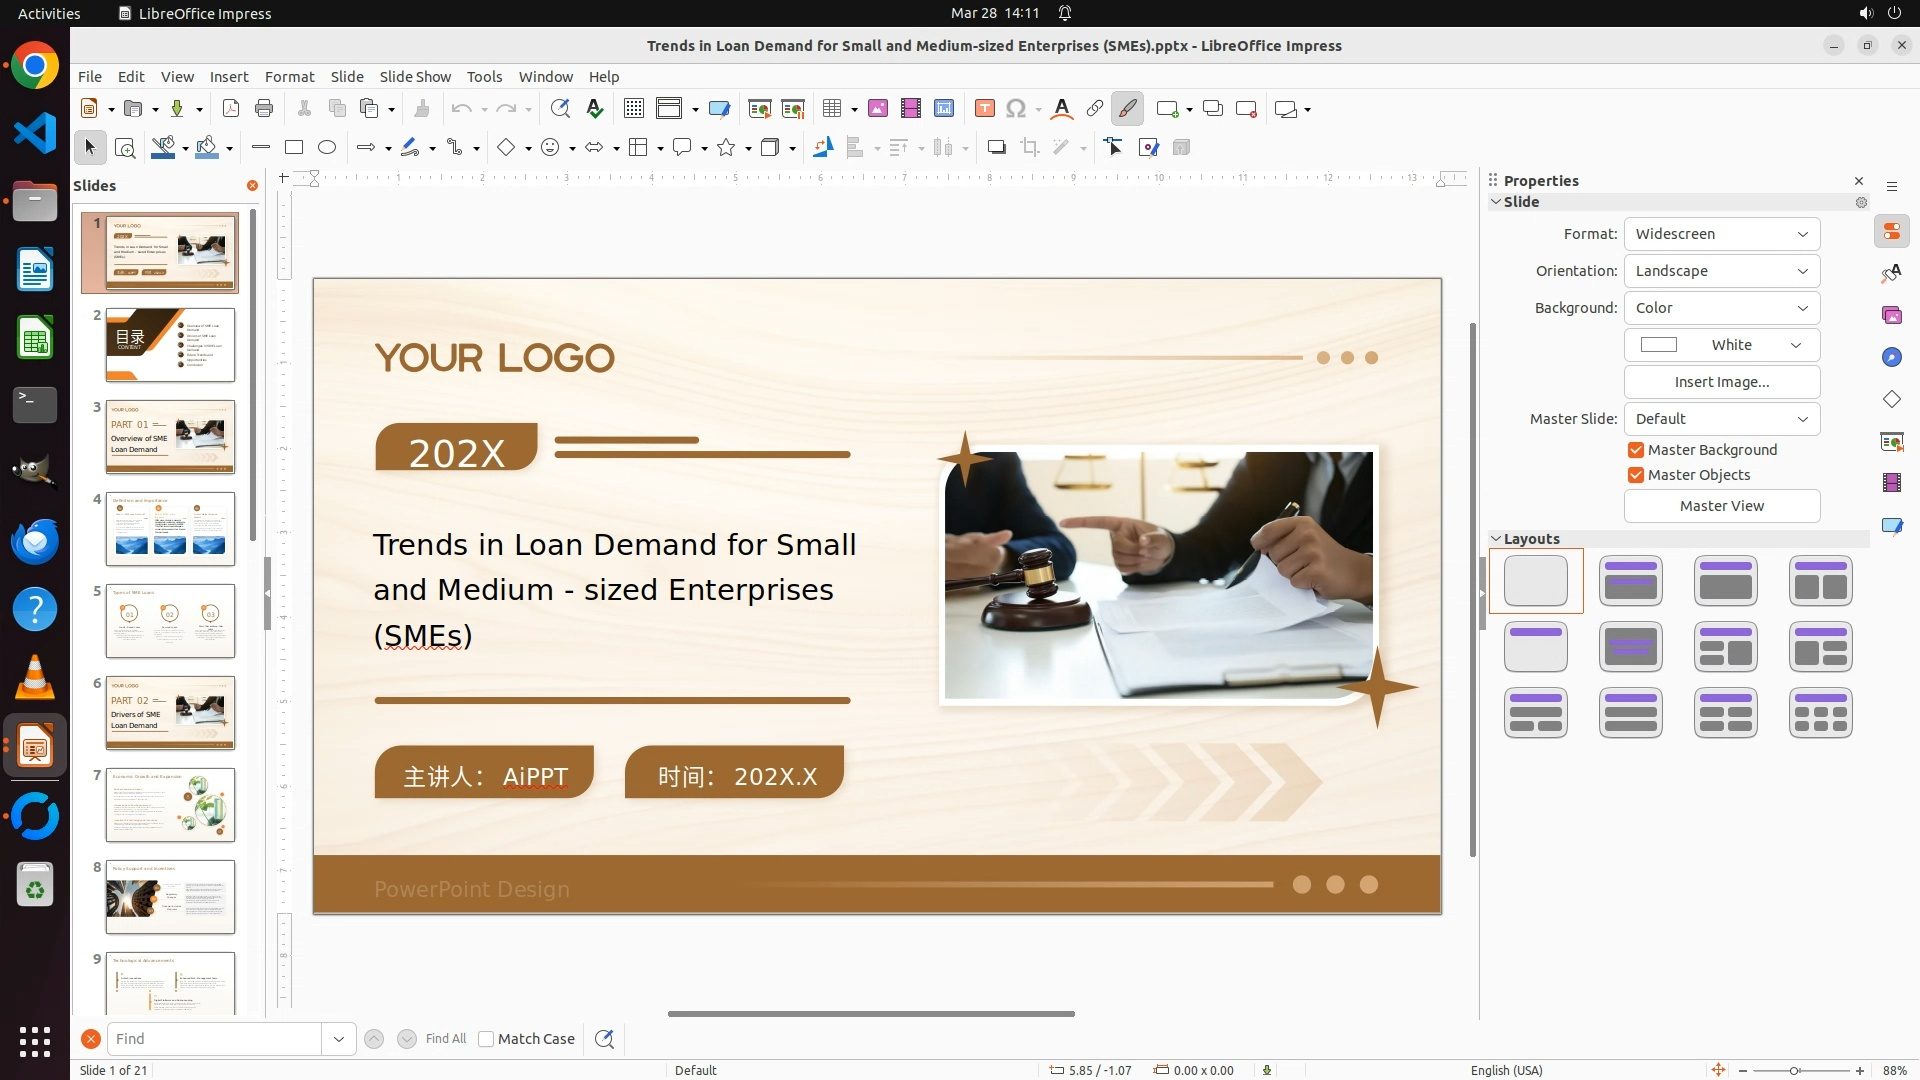The image size is (1920, 1080).
Task: Open the Format menu
Action: point(289,77)
